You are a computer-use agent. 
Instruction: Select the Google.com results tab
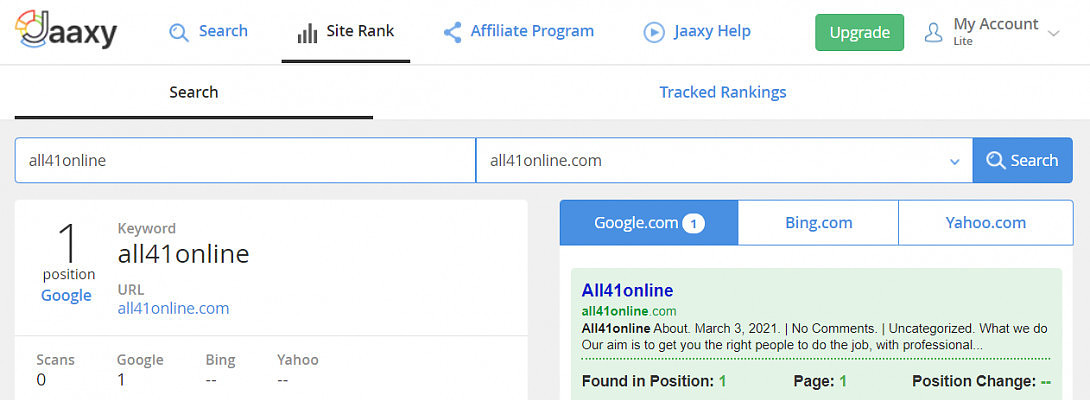click(x=649, y=223)
